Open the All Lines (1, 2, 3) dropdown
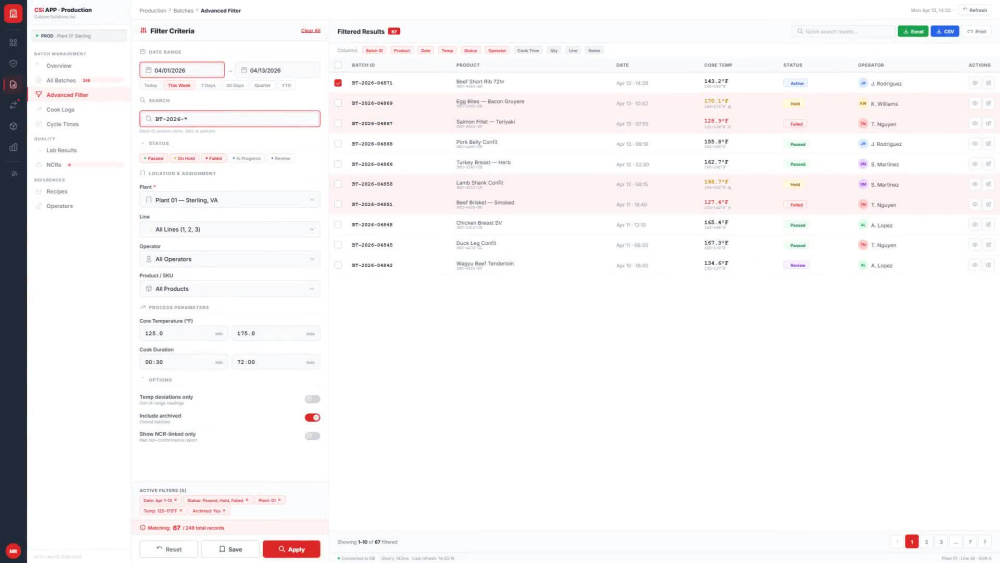Viewport: 1000px width, 563px height. pos(230,230)
